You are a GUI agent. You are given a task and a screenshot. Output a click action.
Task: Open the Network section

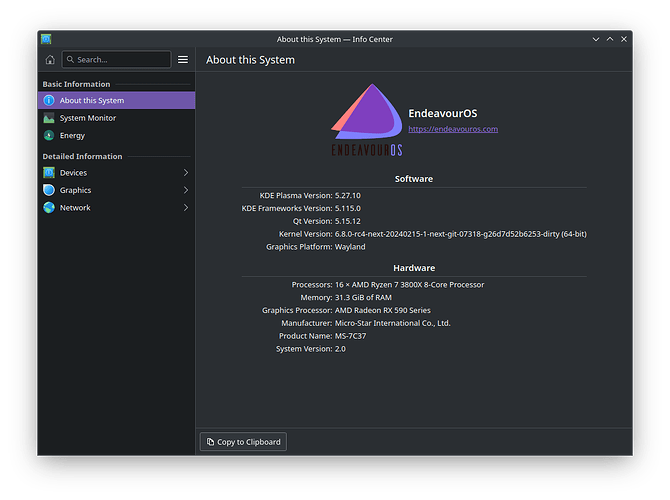116,208
